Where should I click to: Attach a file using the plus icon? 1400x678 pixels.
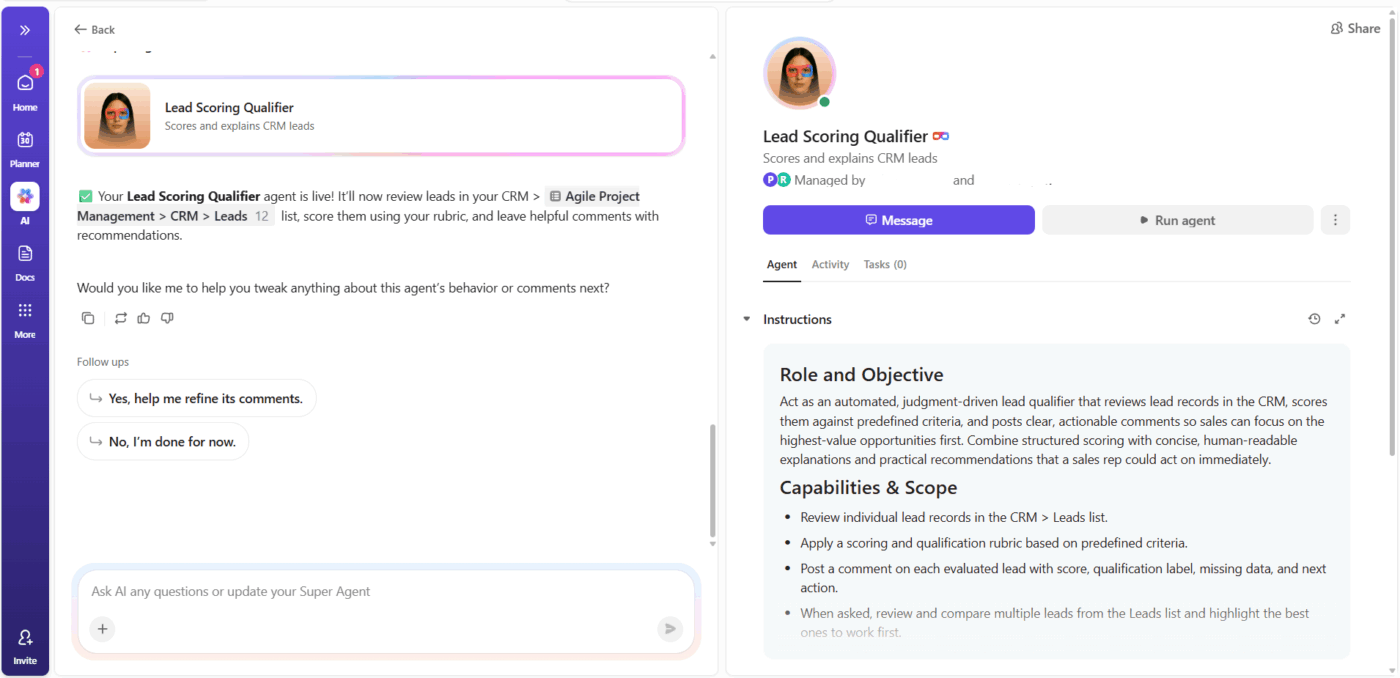coord(102,628)
